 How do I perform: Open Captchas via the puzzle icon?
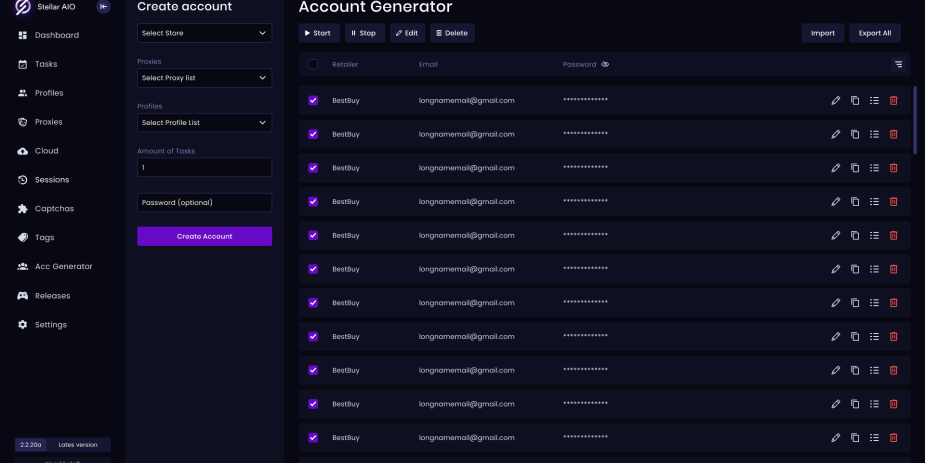[22, 208]
